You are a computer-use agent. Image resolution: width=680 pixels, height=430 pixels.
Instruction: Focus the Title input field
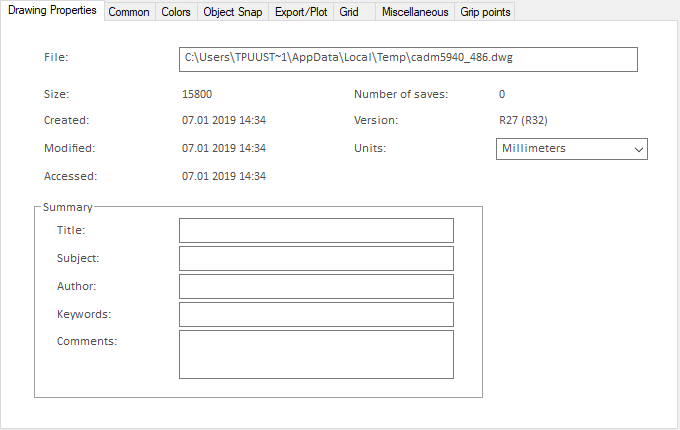(316, 231)
